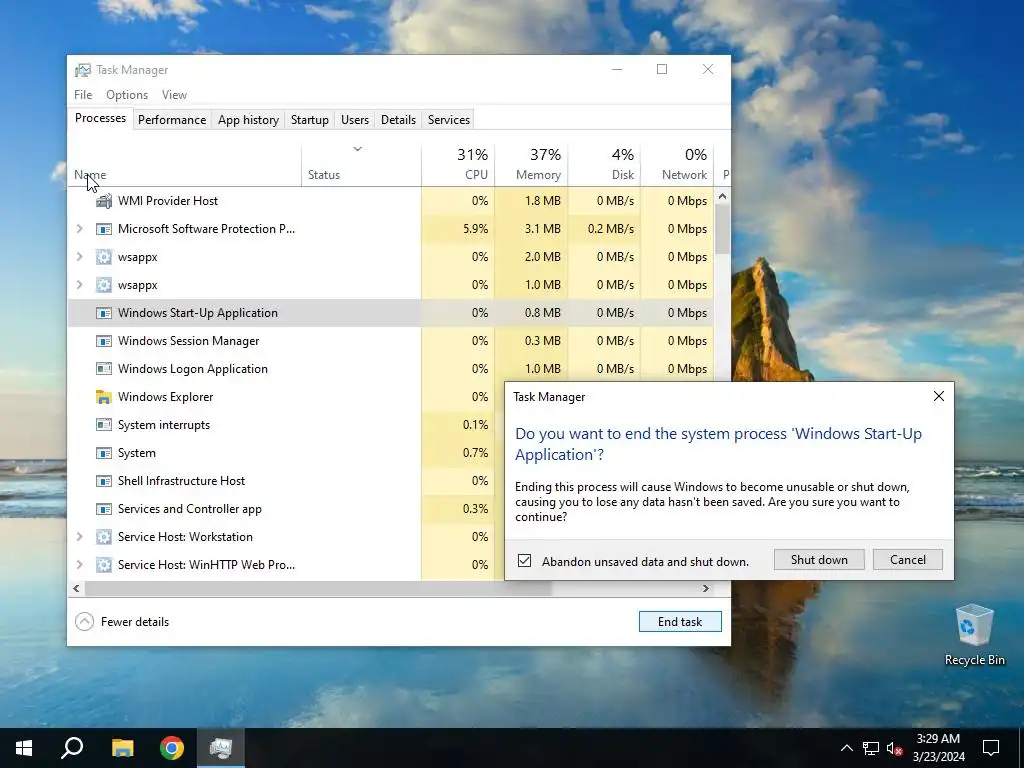Cancel the end process dialog
Screen dimensions: 1024x768
pos(908,560)
